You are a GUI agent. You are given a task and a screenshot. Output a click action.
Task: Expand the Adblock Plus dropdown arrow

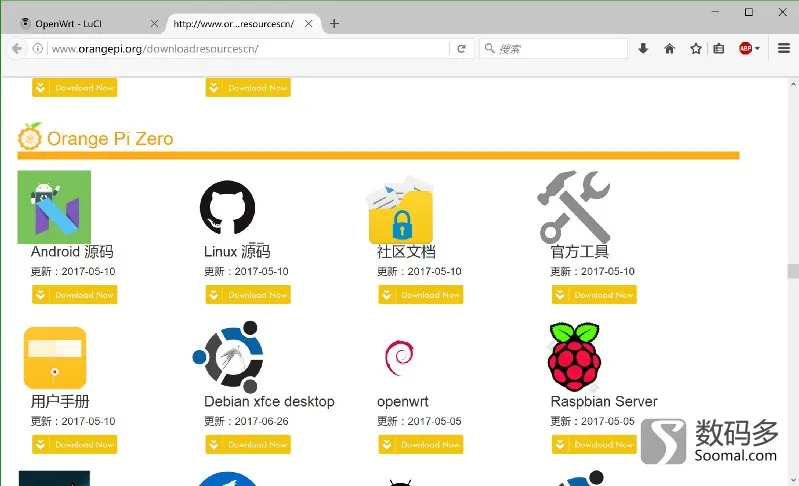point(757,49)
